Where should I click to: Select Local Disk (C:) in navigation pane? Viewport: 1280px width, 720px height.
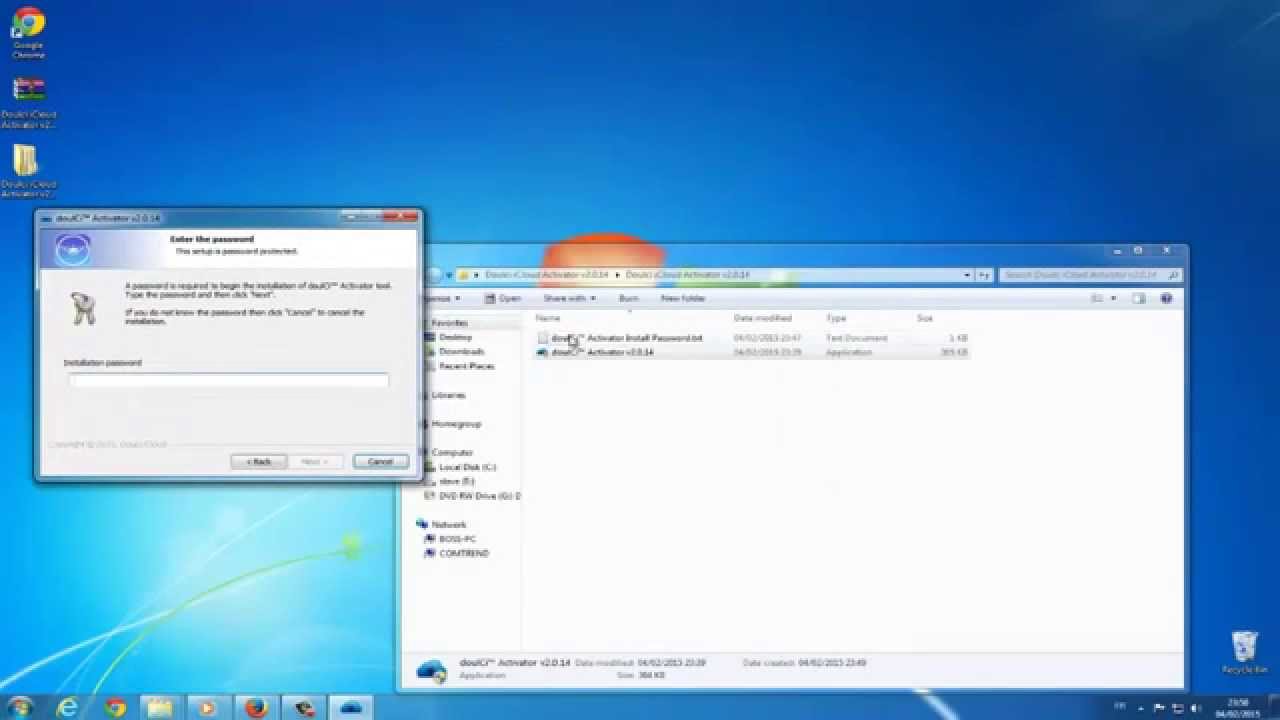[467, 467]
